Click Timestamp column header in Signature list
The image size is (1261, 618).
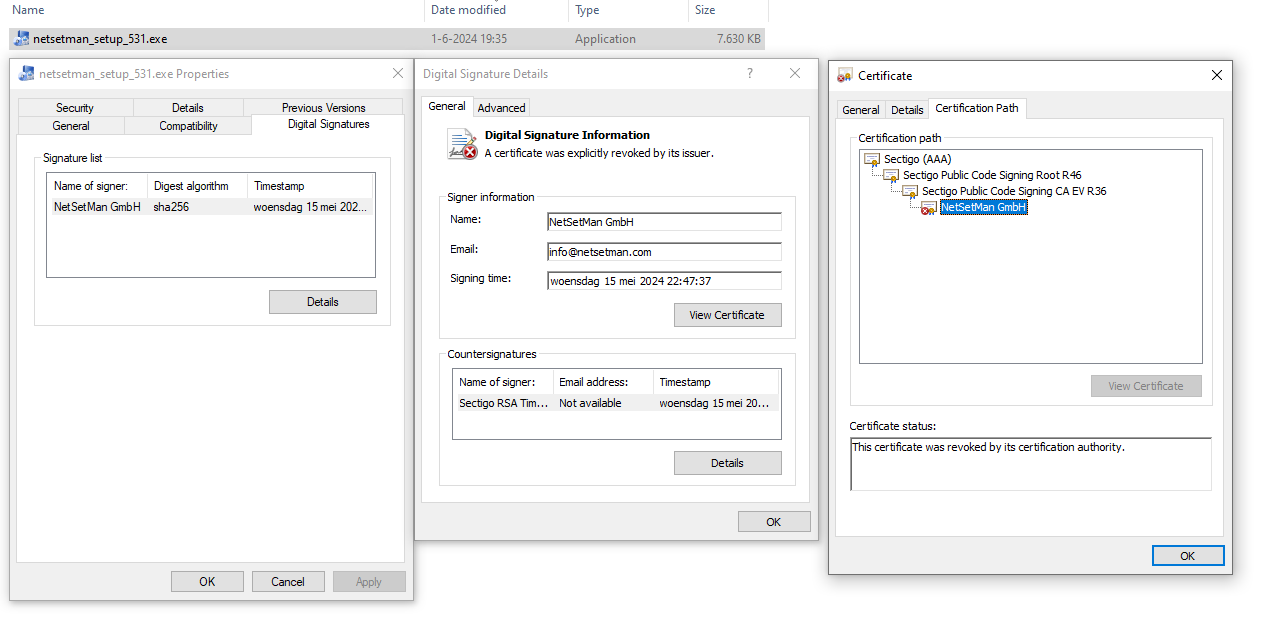click(x=311, y=186)
